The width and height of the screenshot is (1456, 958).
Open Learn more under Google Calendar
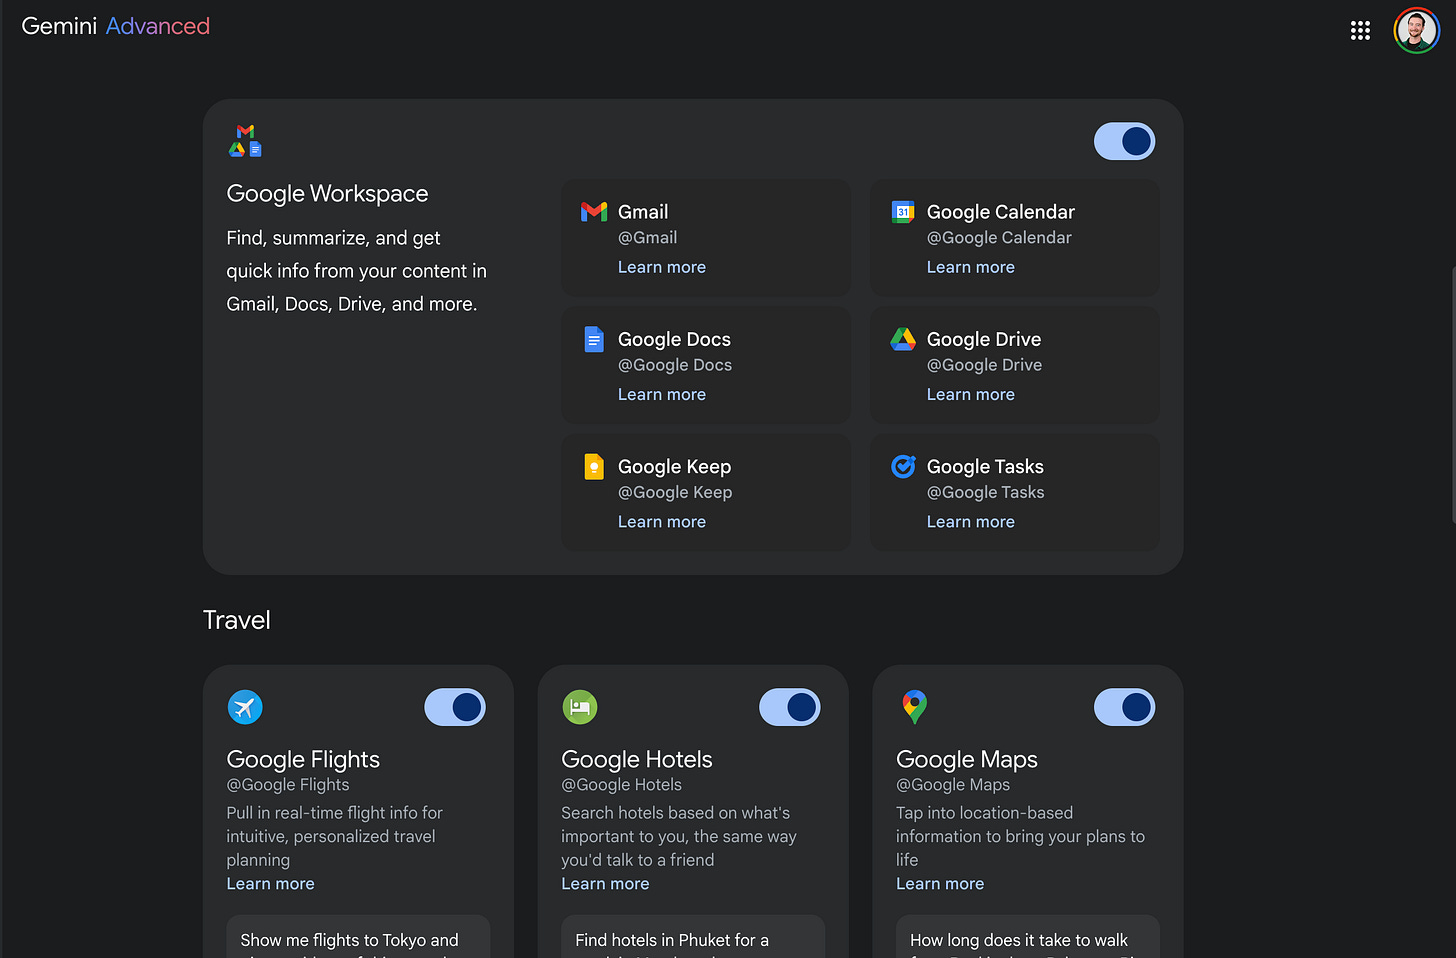pyautogui.click(x=971, y=267)
